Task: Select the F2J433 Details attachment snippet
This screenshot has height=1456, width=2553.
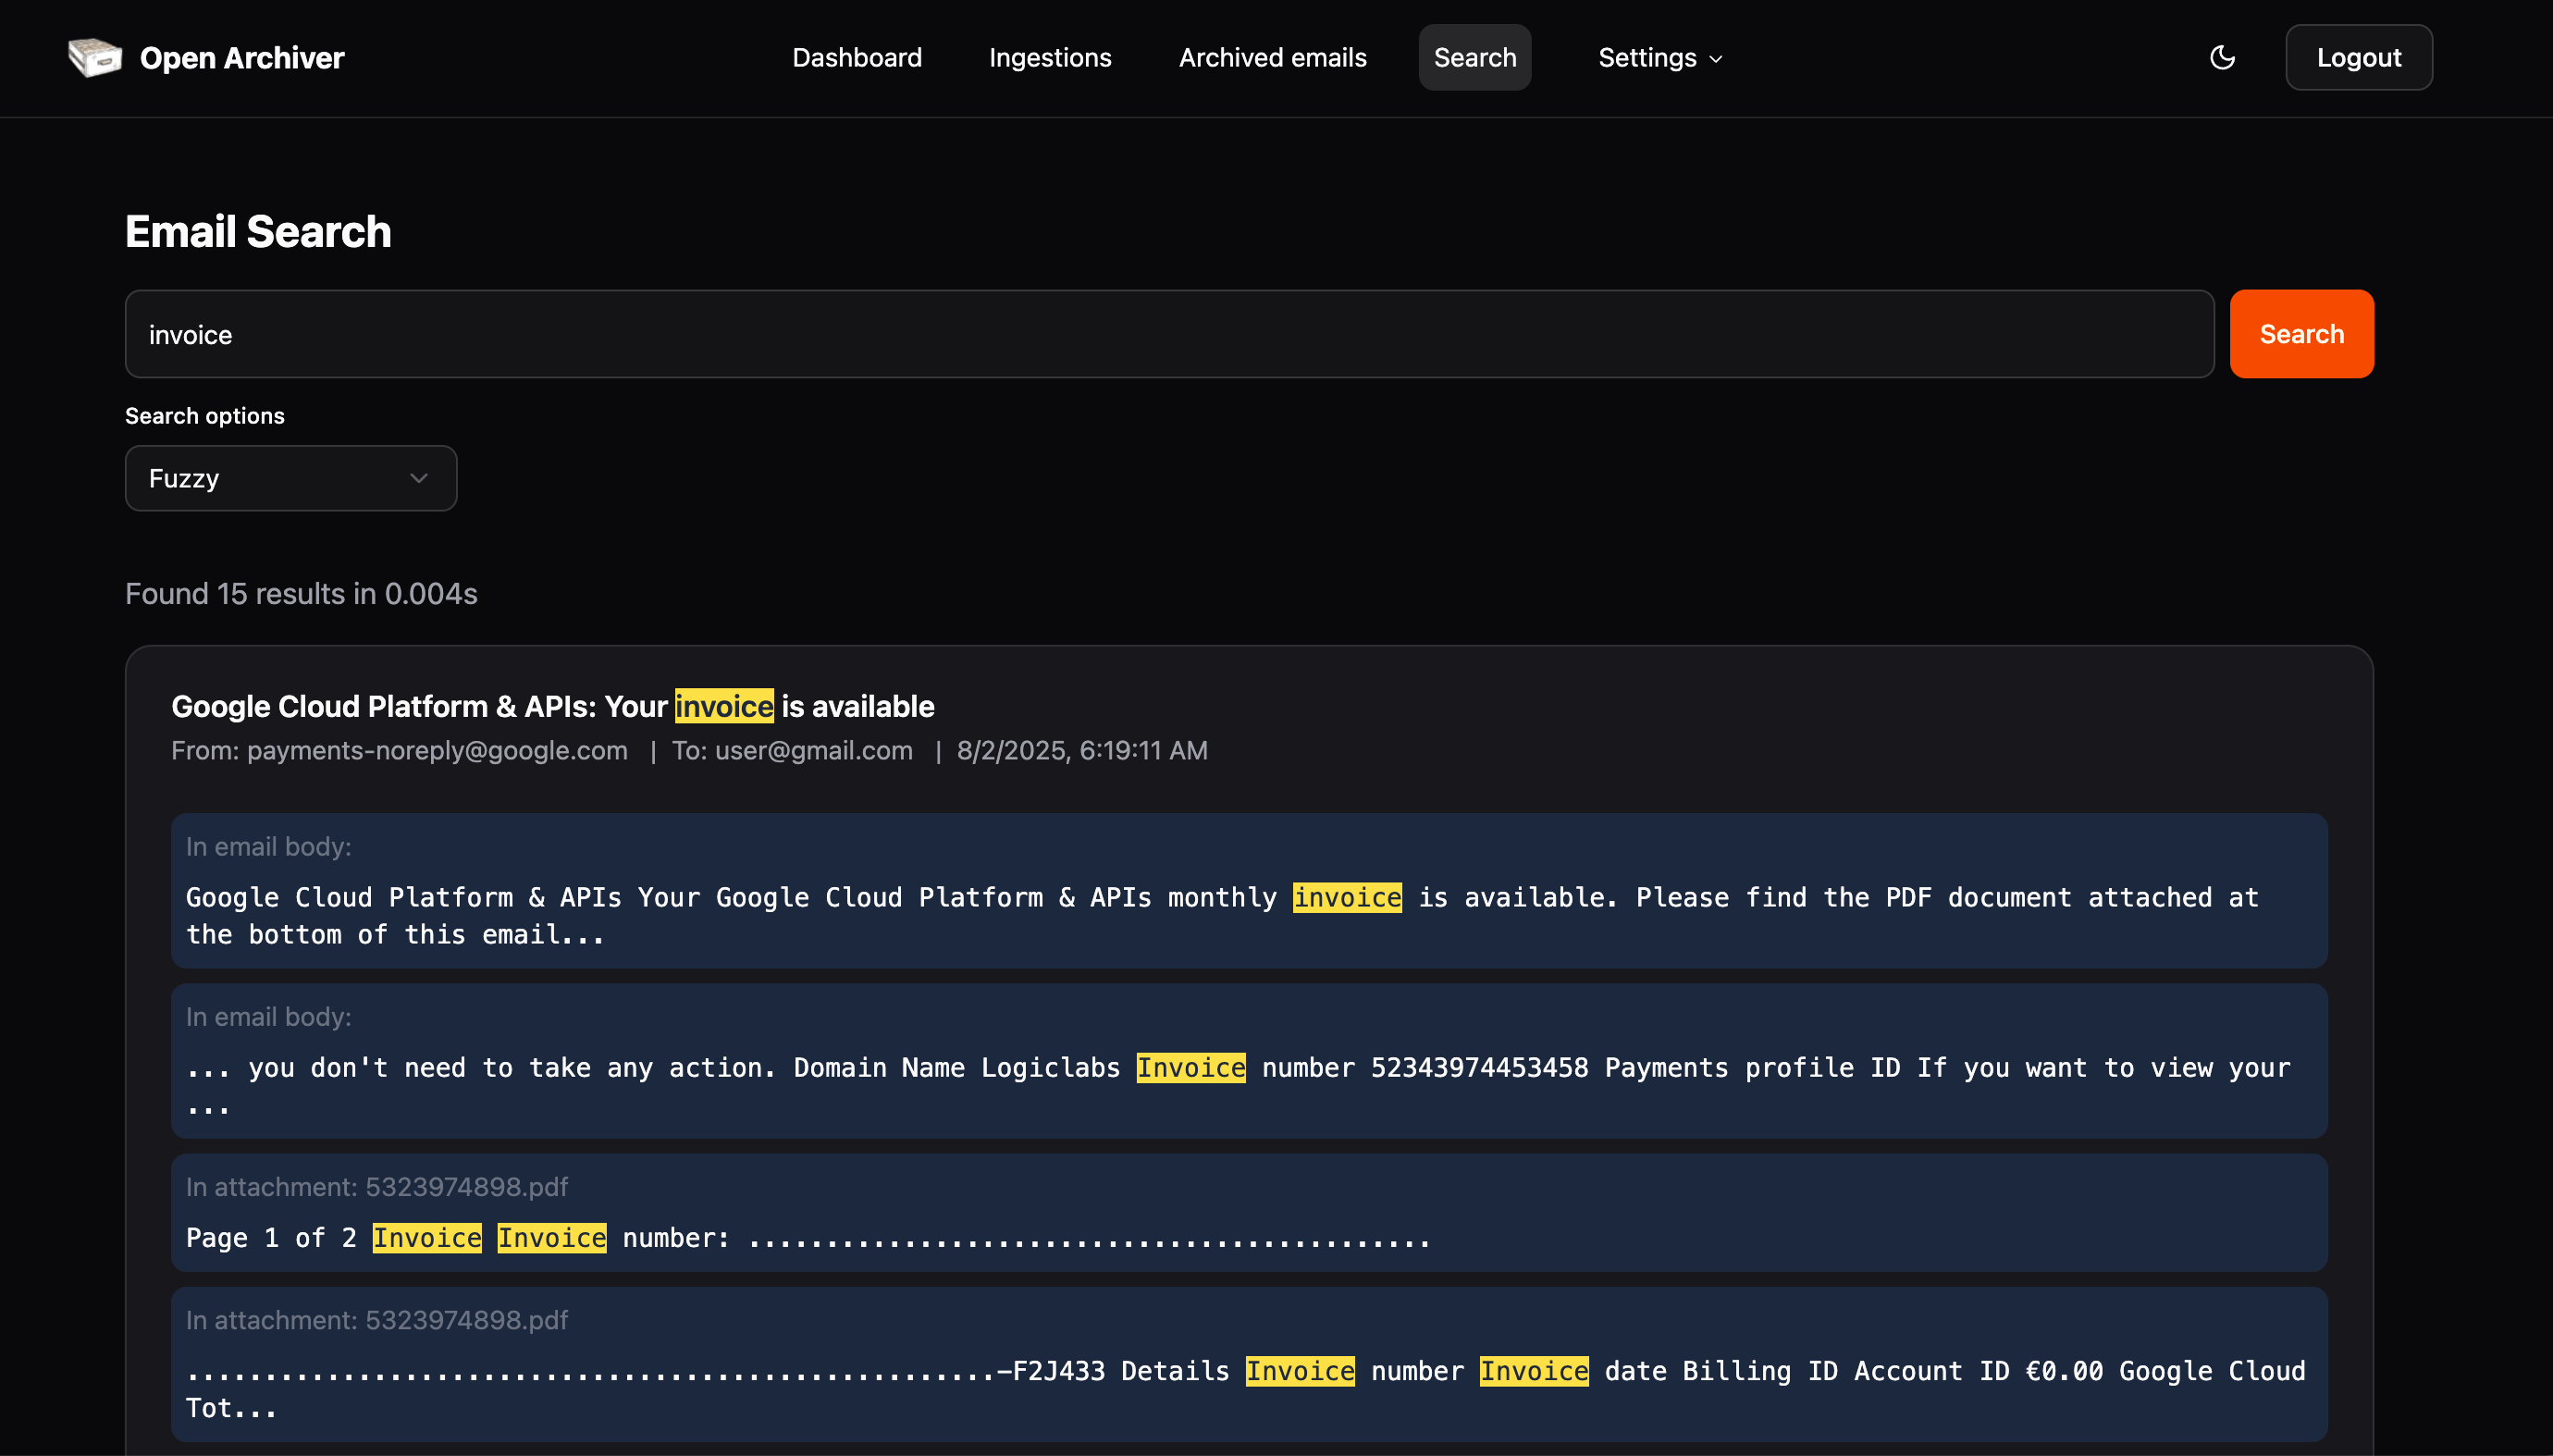Action: click(1249, 1363)
